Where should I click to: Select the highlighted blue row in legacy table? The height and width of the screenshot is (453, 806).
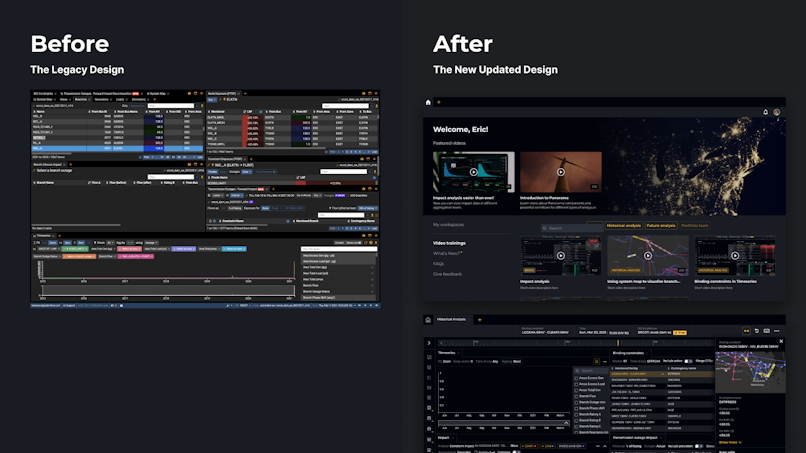click(x=118, y=149)
